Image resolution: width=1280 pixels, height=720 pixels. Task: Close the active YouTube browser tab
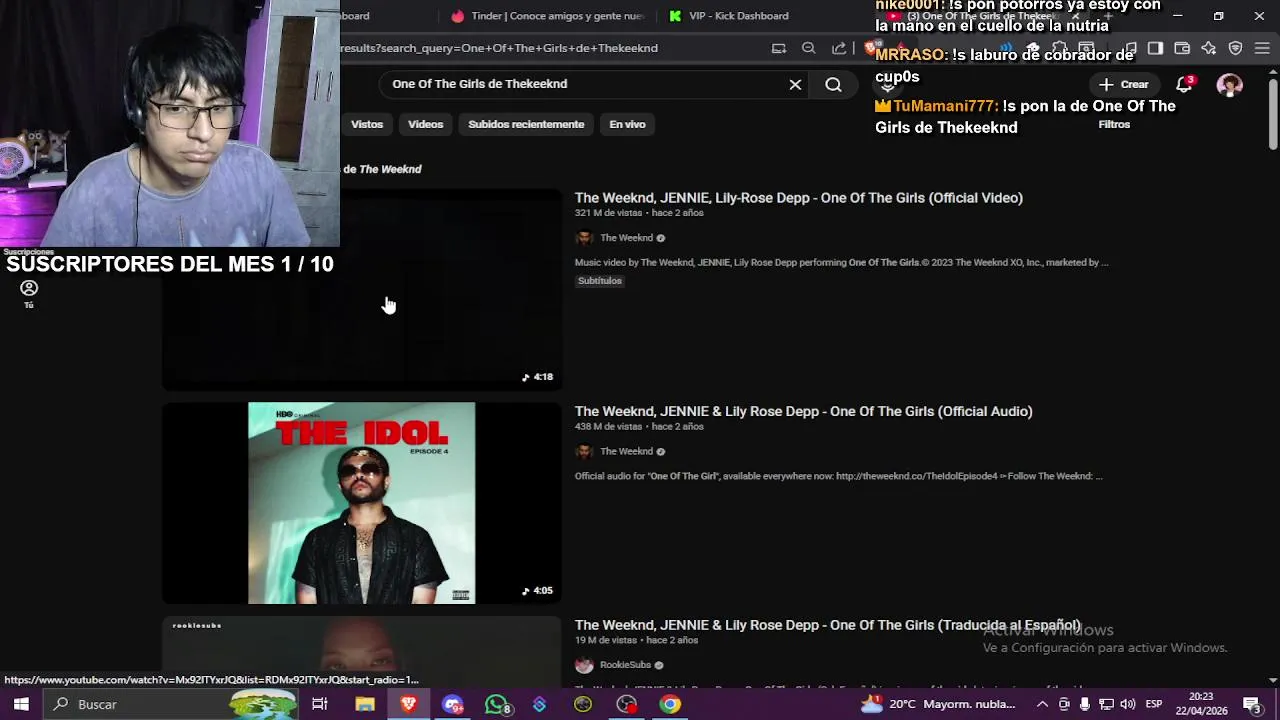[1077, 16]
